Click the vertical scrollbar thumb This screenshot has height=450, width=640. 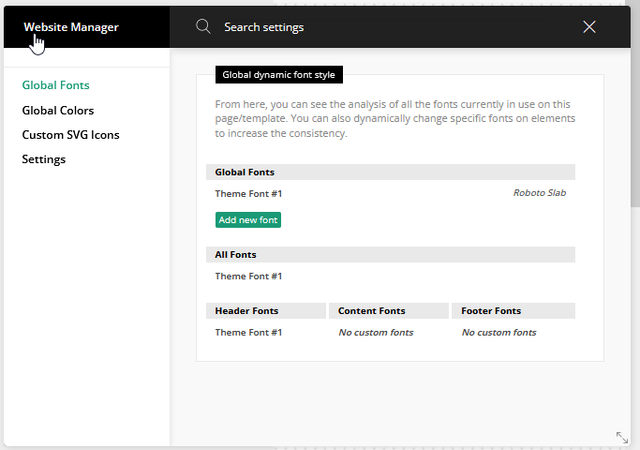[x=635, y=106]
